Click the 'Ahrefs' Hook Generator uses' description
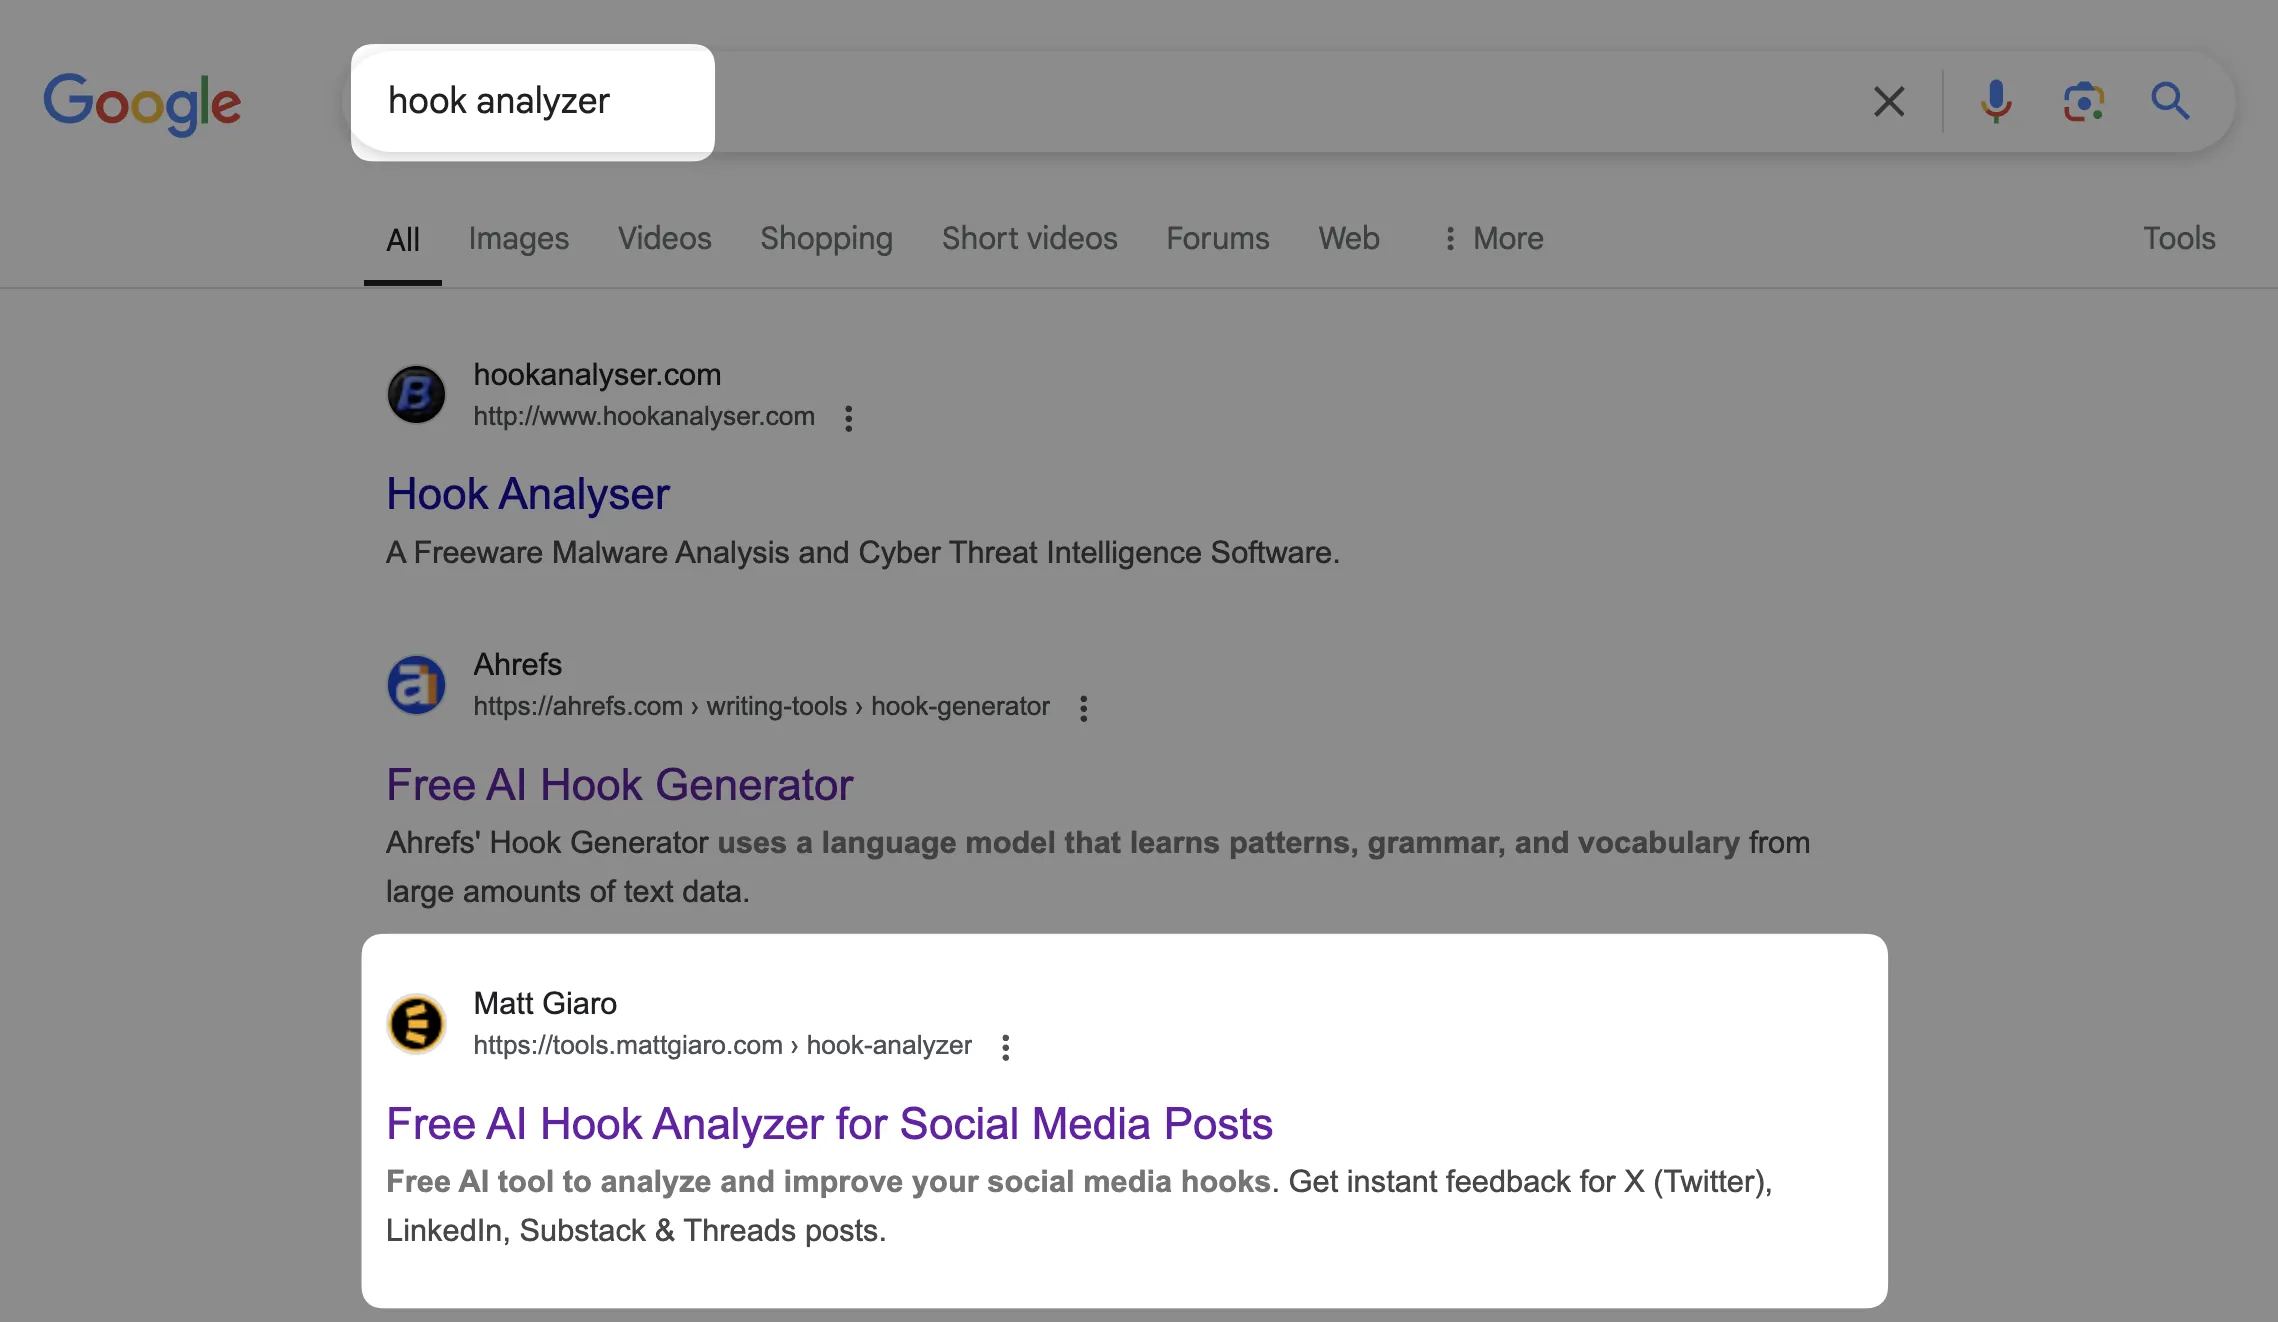The width and height of the screenshot is (2278, 1322). 1097,867
